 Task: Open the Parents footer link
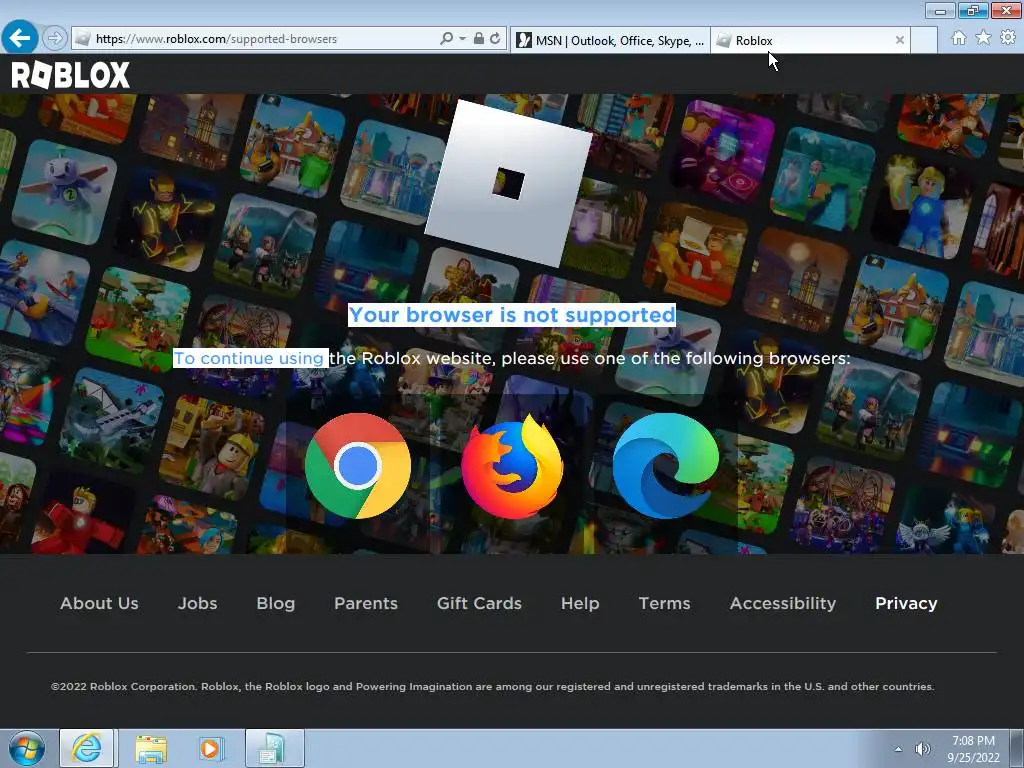point(366,603)
